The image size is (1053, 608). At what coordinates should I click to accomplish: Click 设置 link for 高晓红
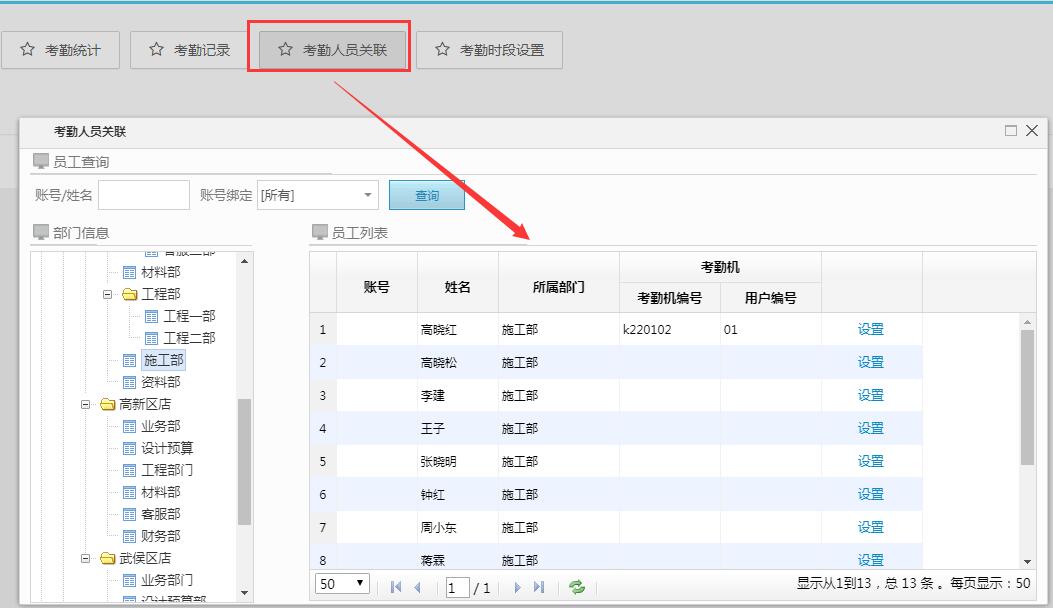870,329
